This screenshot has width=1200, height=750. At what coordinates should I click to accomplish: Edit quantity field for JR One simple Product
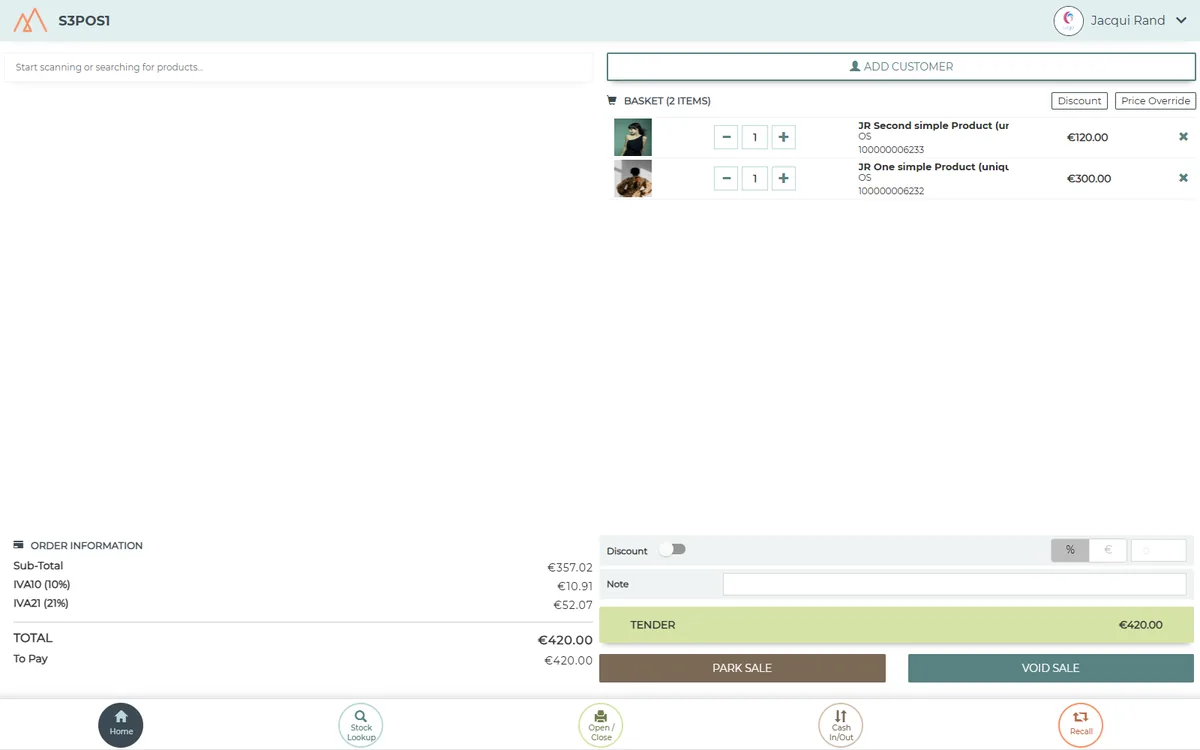755,179
